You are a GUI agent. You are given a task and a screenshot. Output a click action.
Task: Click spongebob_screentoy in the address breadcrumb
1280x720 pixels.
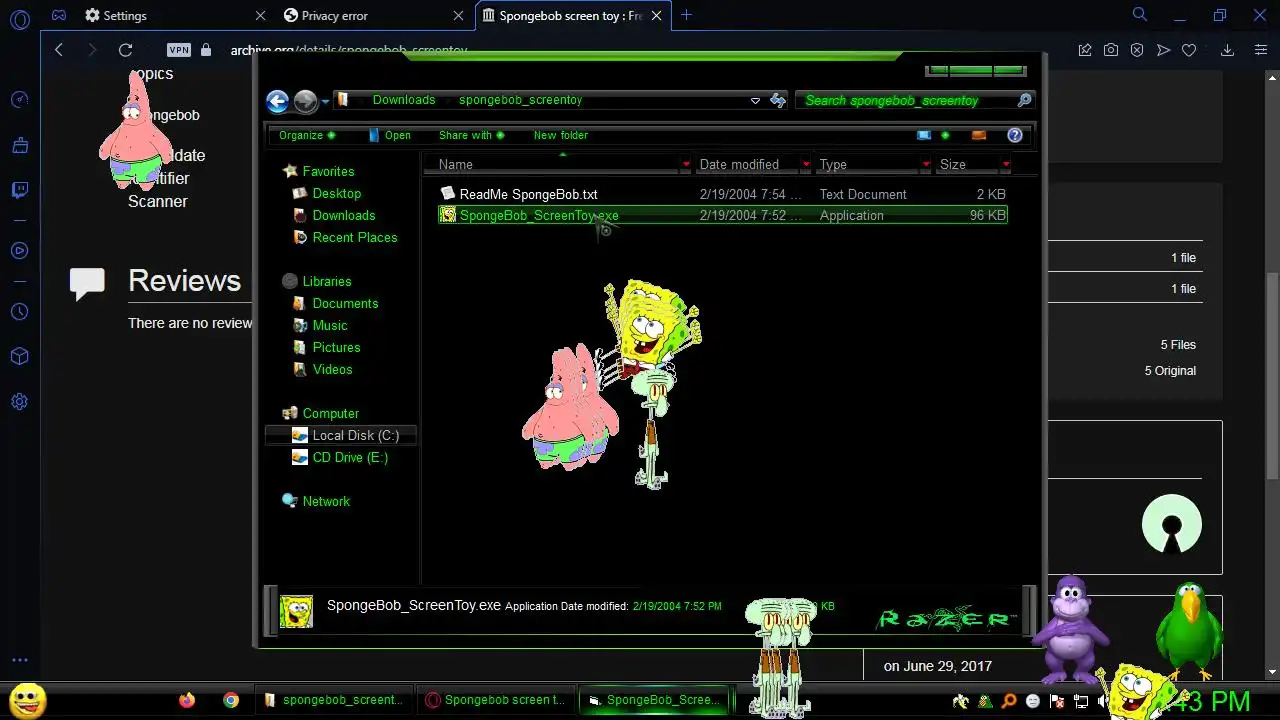click(x=520, y=100)
